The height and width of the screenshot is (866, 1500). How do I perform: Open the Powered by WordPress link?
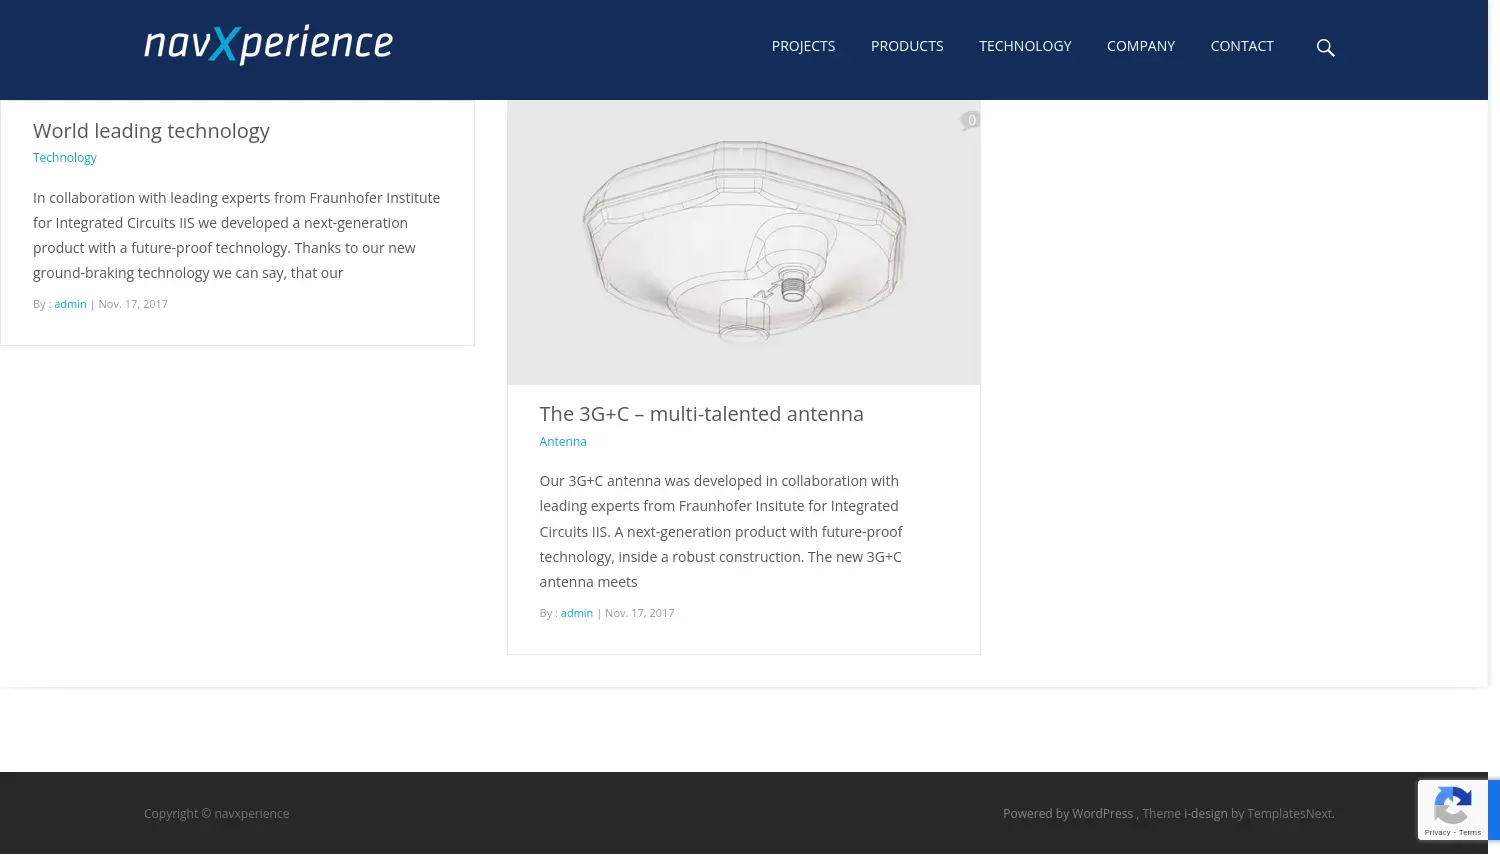[1068, 813]
